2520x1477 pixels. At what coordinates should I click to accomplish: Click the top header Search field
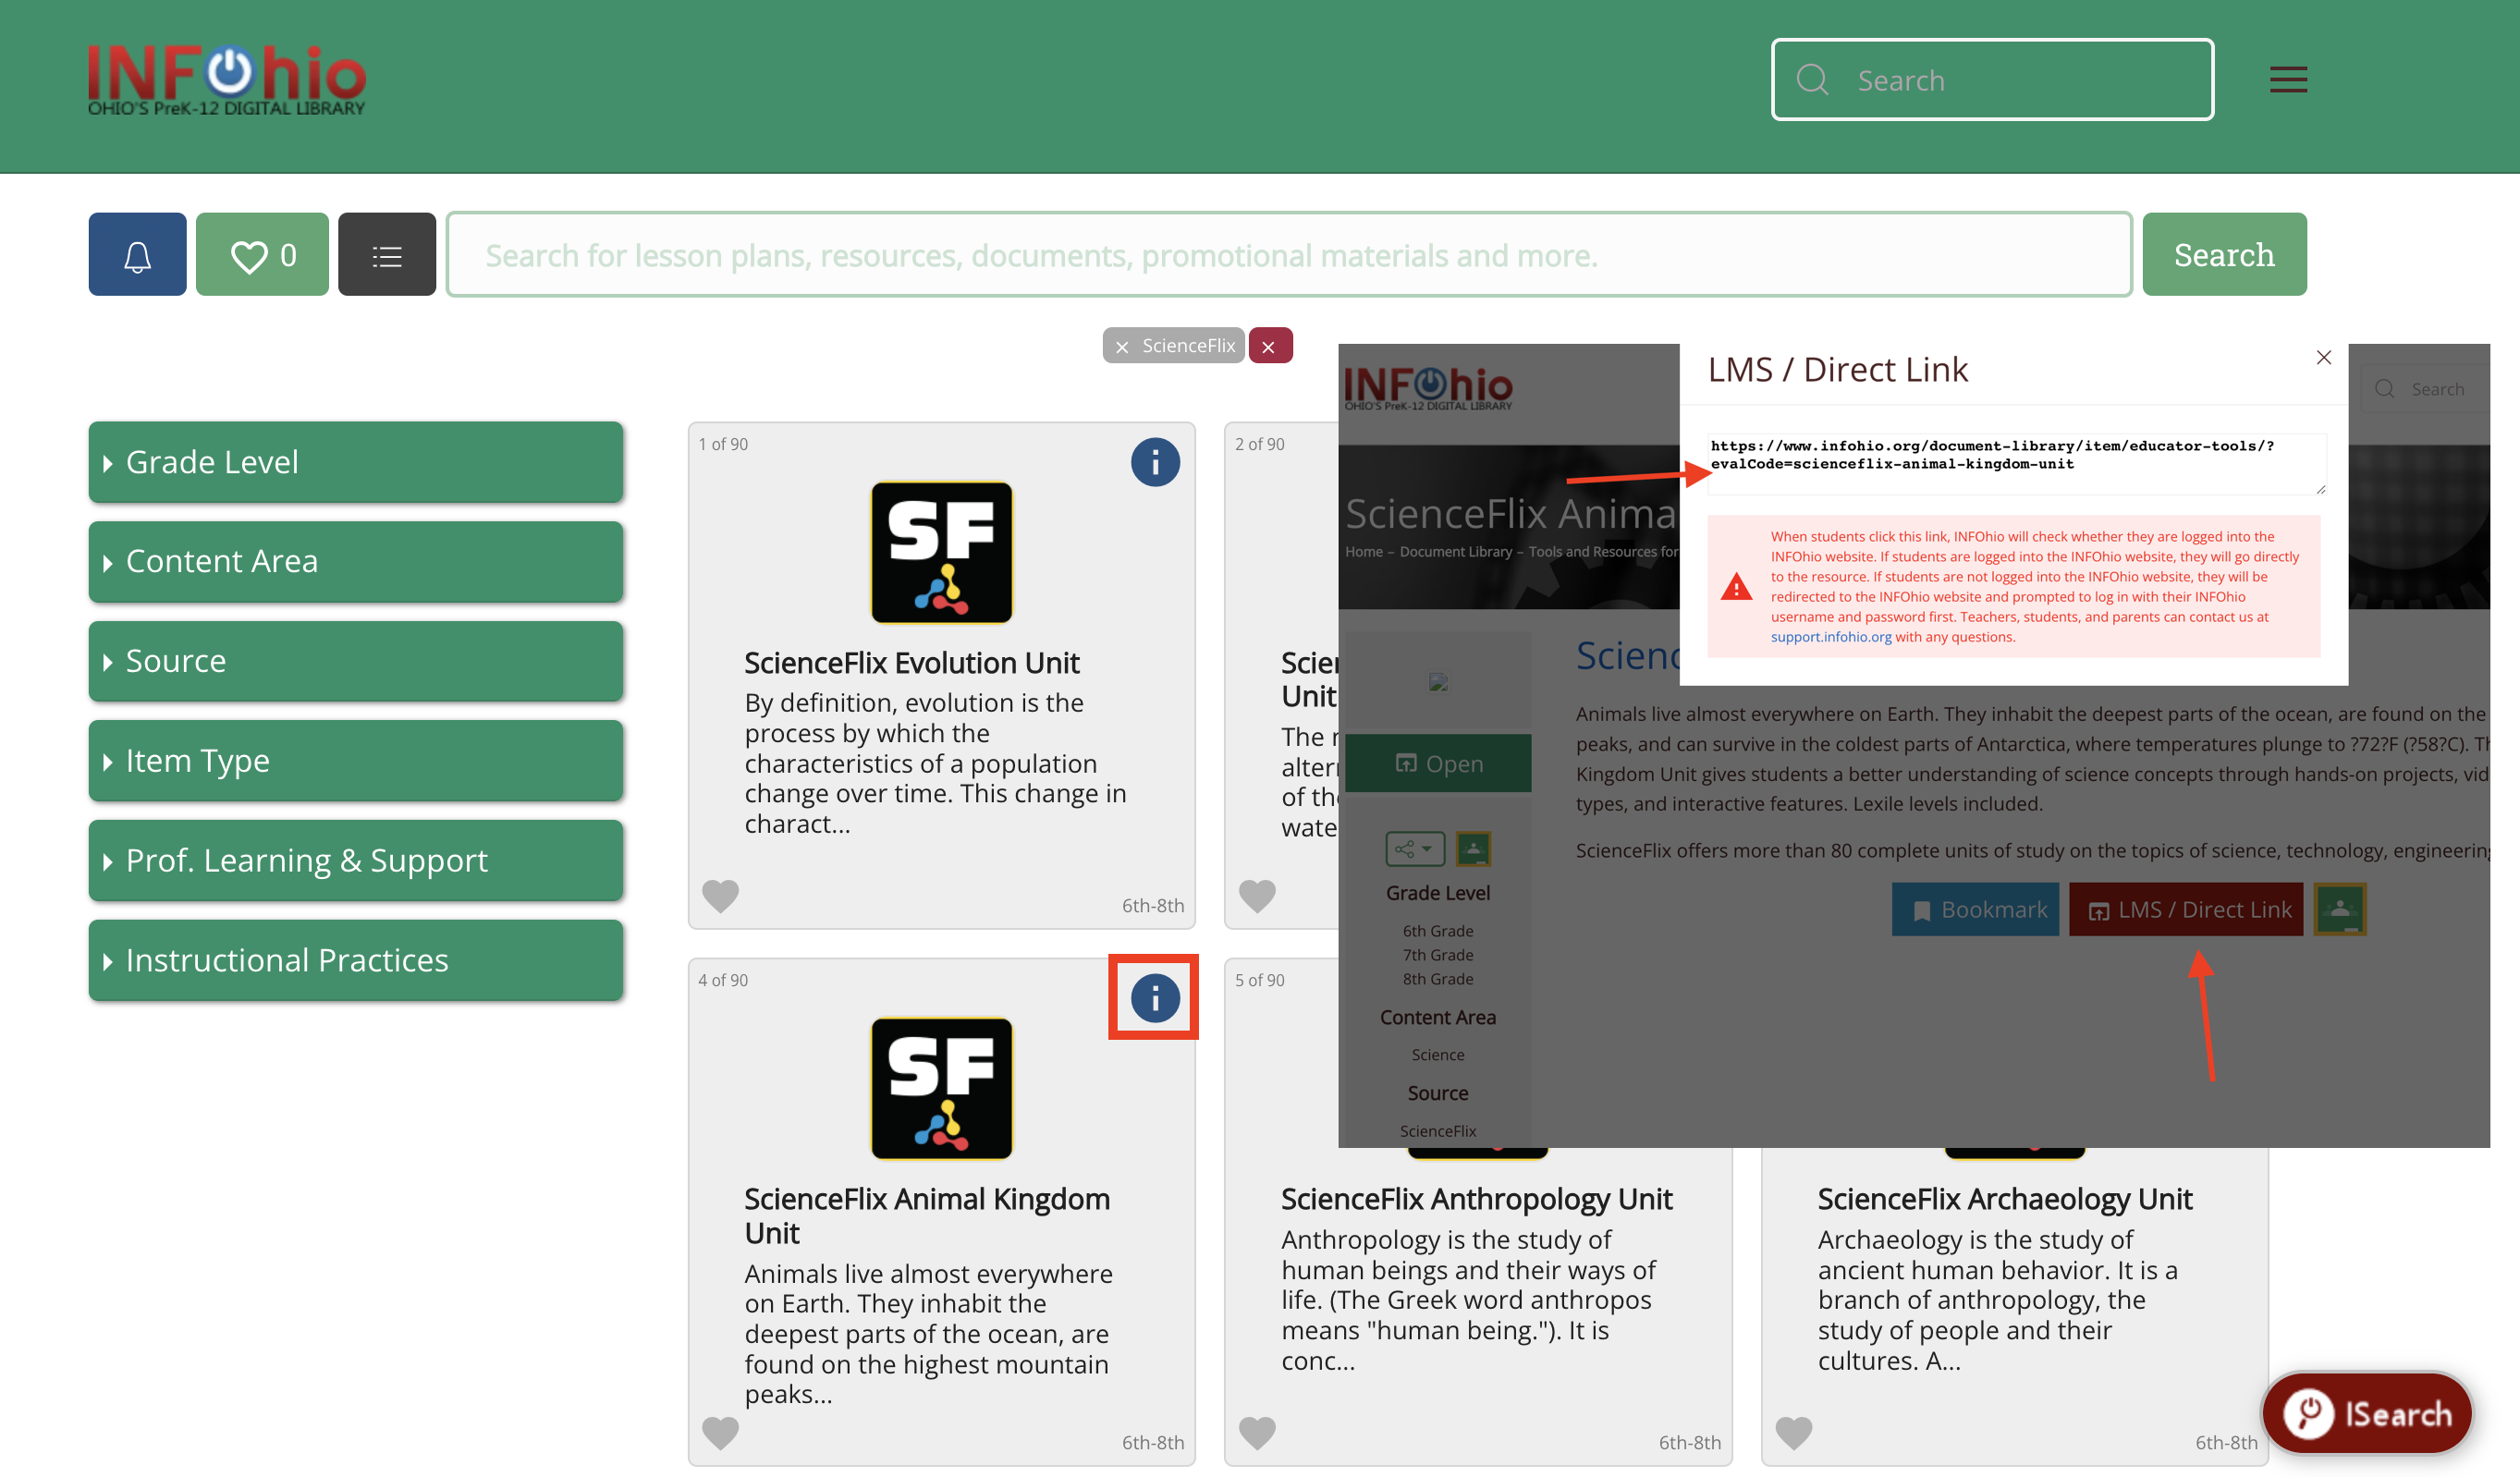[1992, 80]
